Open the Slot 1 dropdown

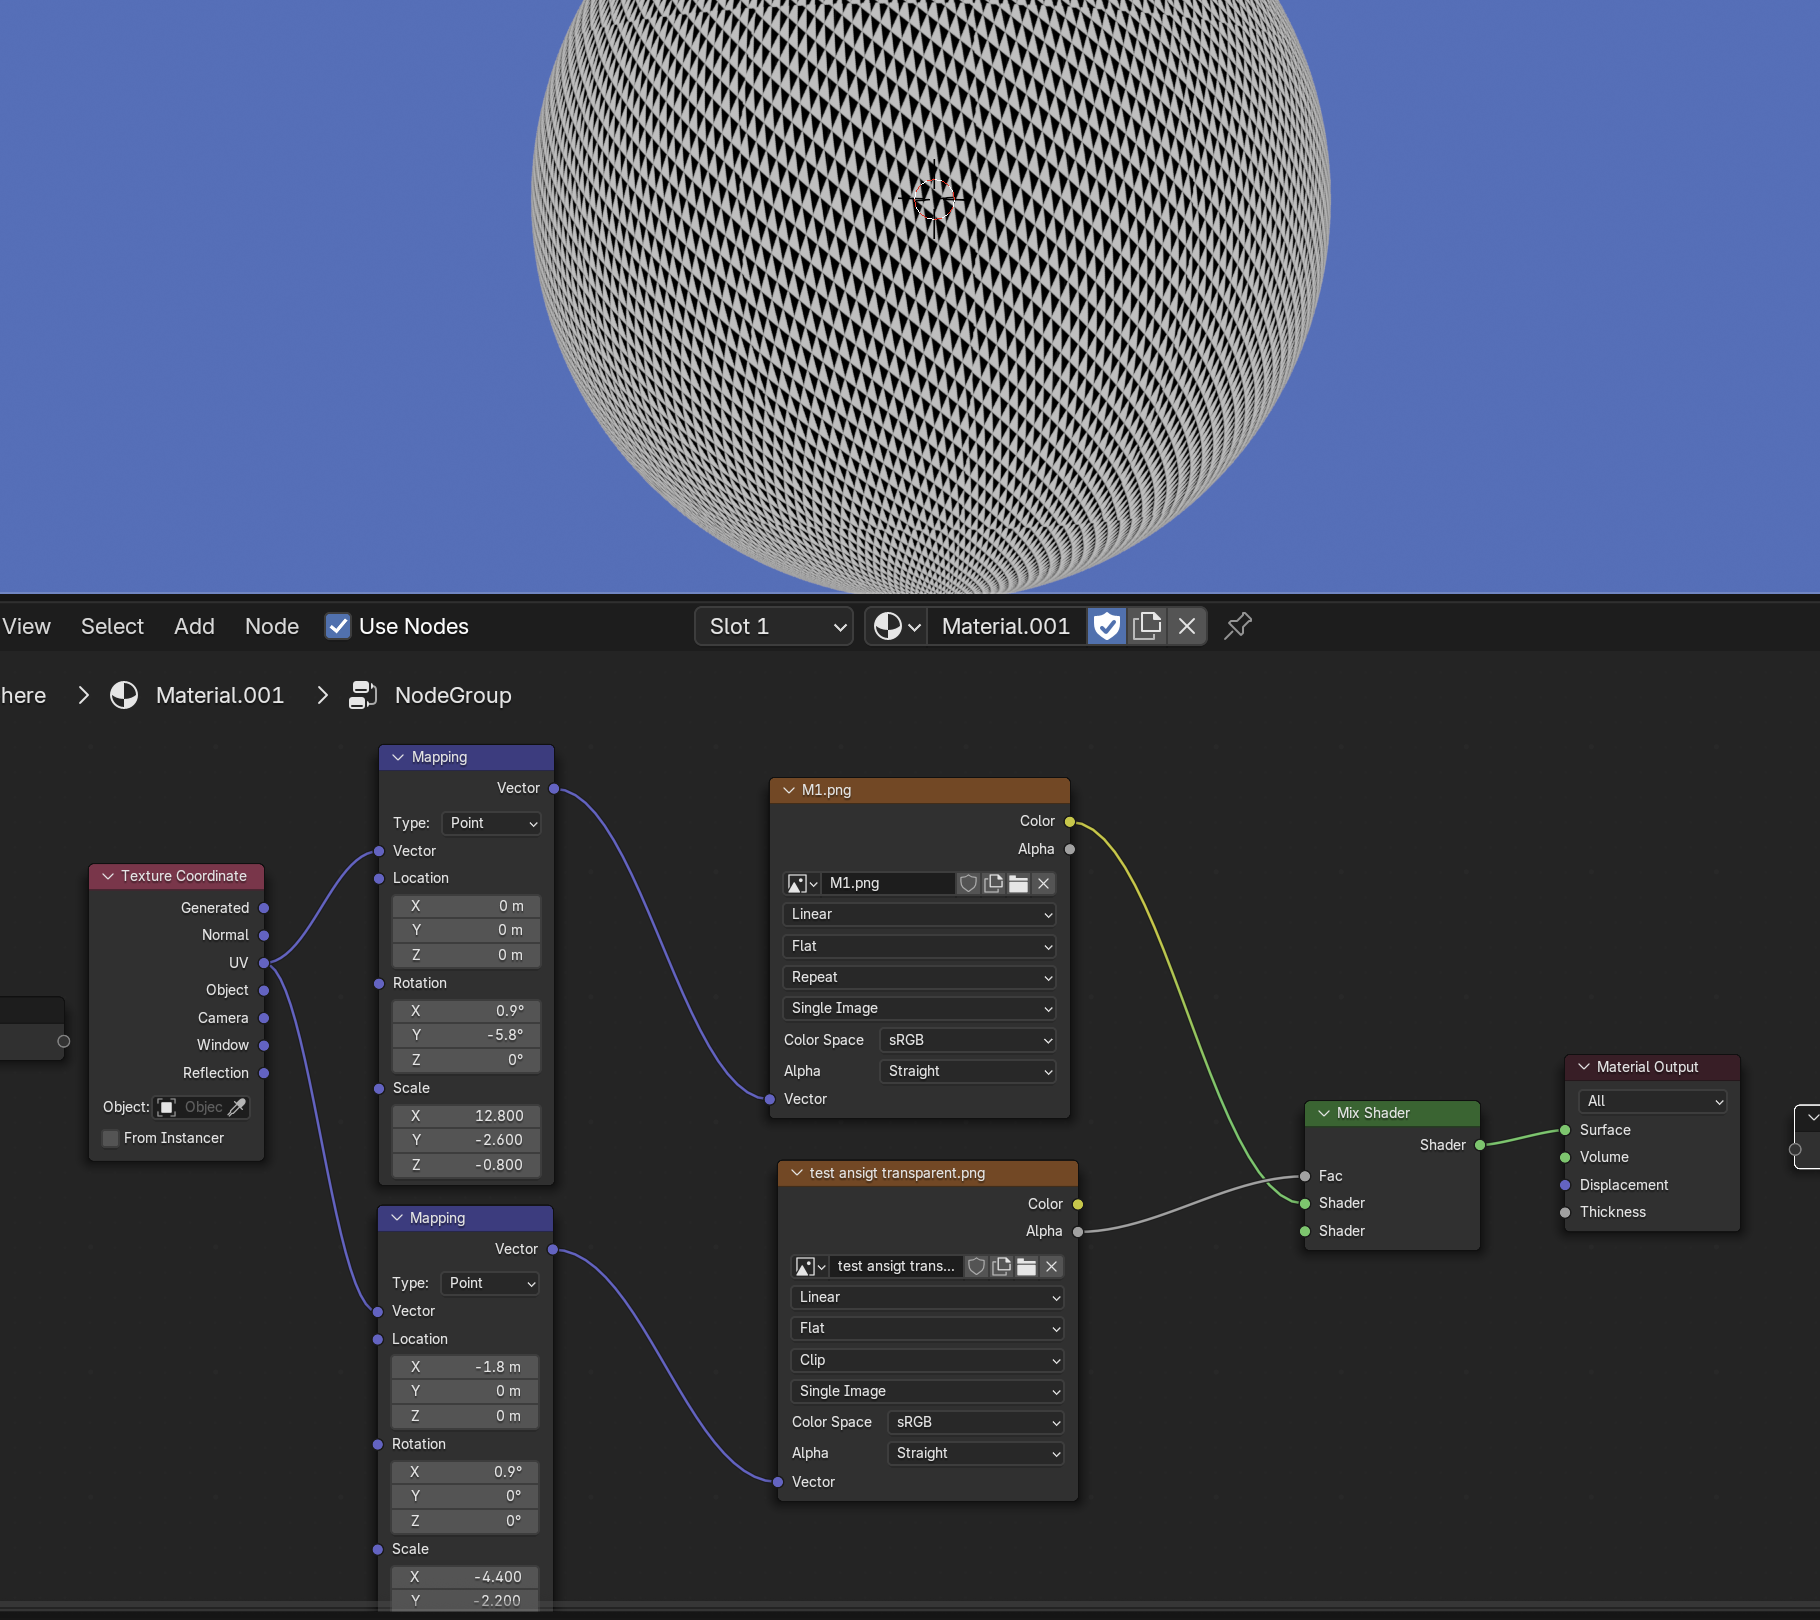click(x=774, y=626)
